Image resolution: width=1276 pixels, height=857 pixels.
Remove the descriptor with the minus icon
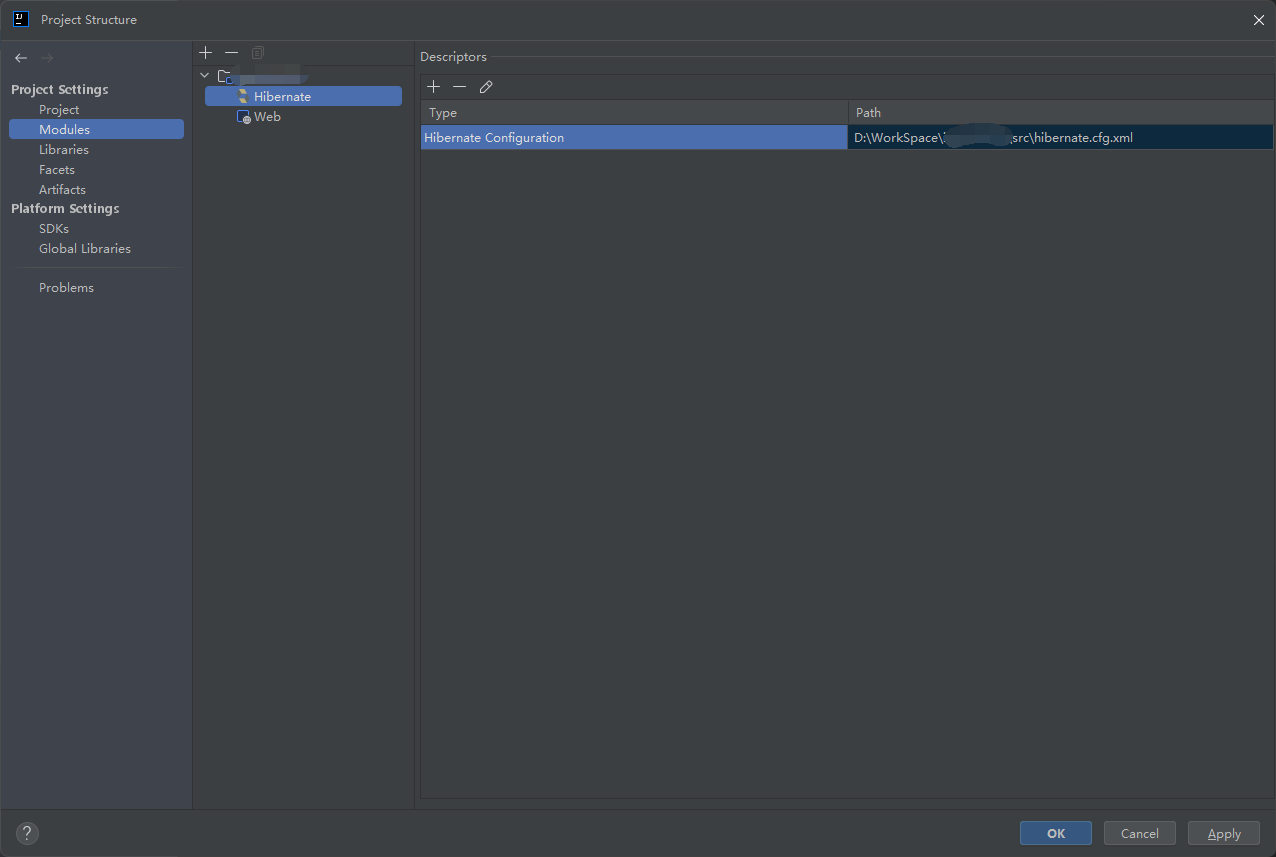click(x=459, y=87)
